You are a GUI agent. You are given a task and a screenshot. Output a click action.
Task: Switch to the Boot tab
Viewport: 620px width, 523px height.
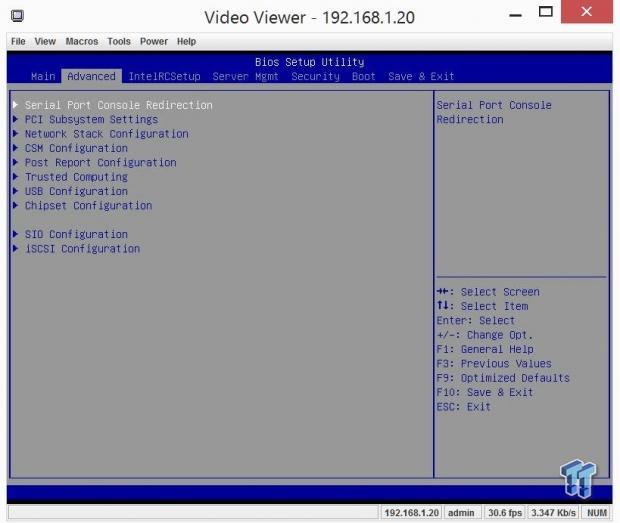[x=364, y=76]
